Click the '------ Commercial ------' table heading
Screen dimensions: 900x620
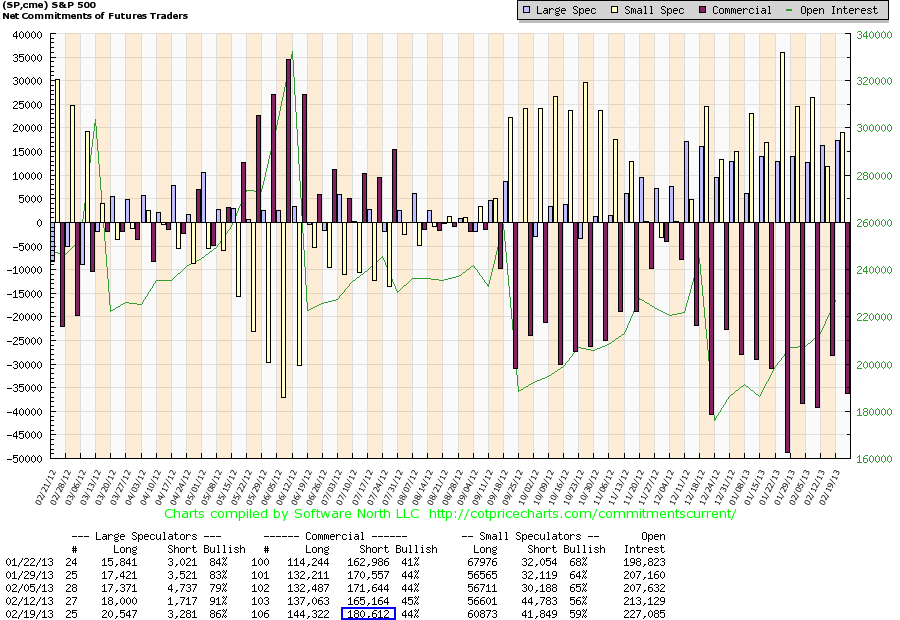point(335,536)
